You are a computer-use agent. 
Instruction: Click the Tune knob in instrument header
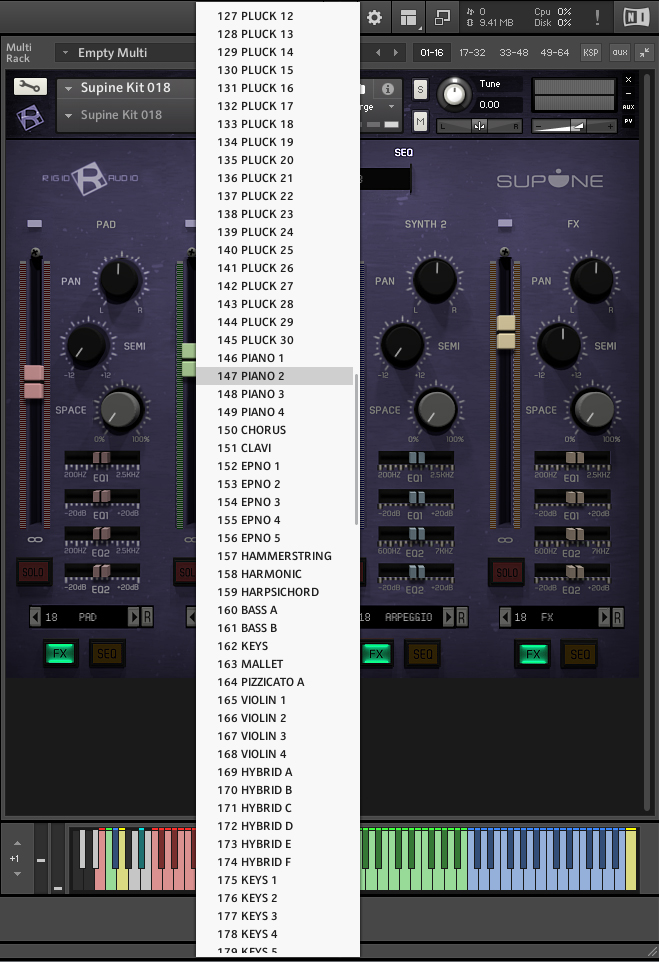coord(454,94)
